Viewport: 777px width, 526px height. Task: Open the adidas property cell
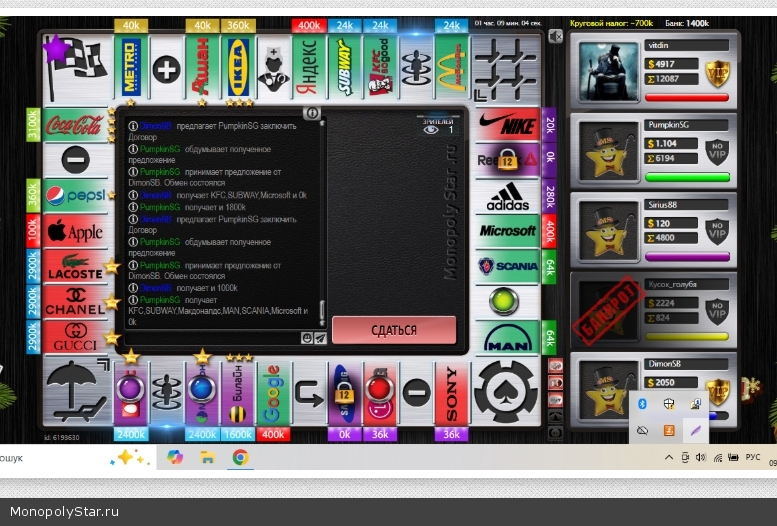(507, 196)
